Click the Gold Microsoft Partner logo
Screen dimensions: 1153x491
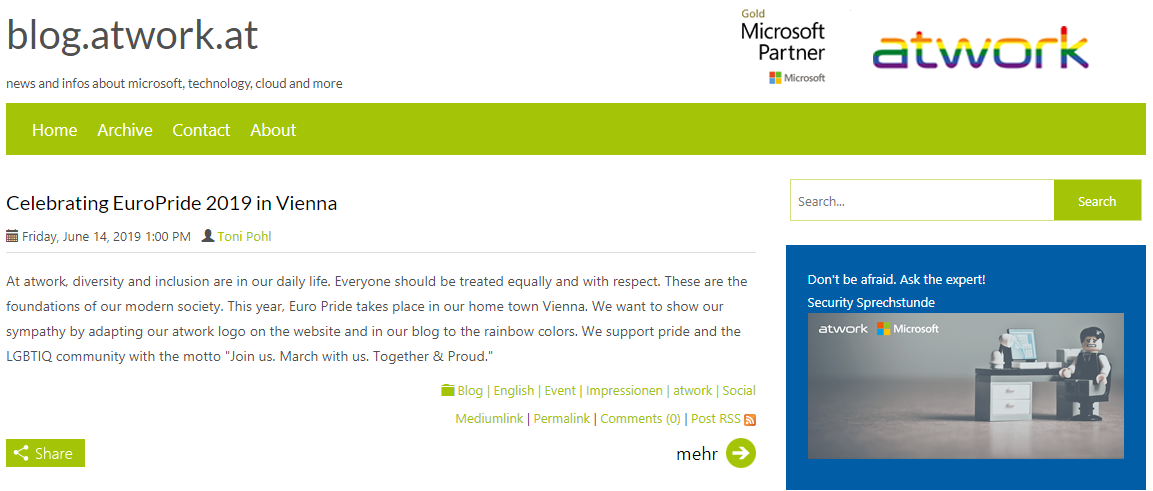[x=783, y=46]
